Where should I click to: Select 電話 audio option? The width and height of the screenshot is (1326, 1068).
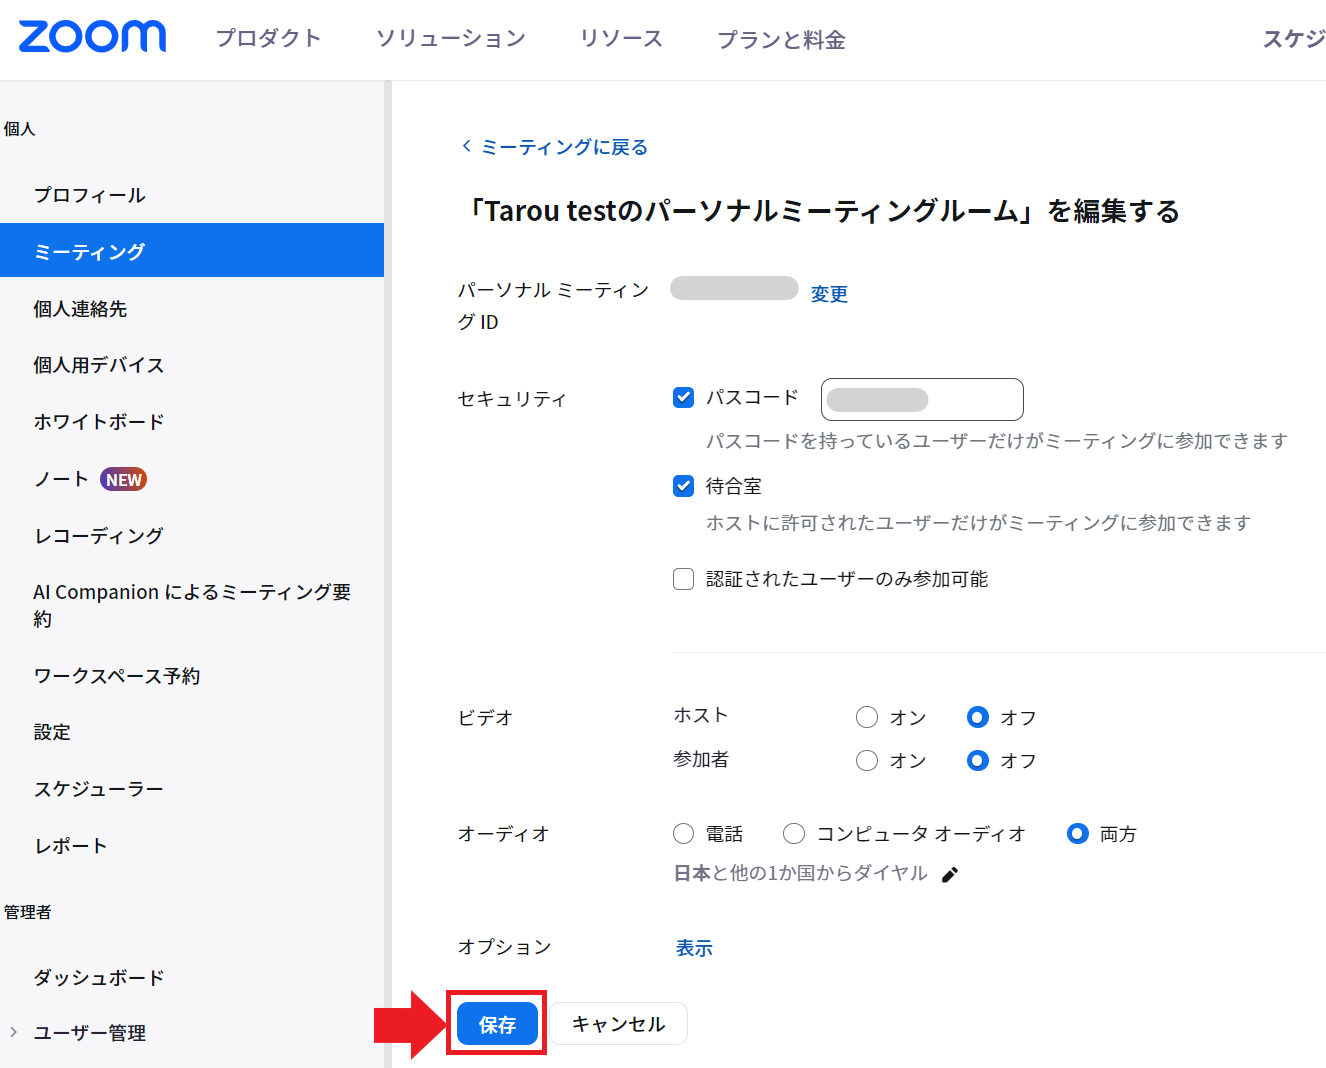(684, 834)
